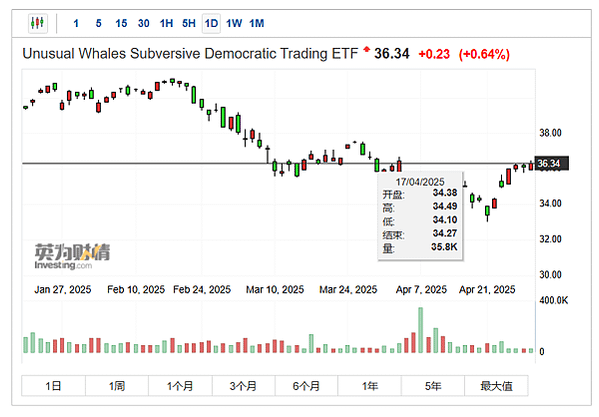599x417 pixels.
Task: Switch to the 1H interval
Action: pyautogui.click(x=166, y=24)
